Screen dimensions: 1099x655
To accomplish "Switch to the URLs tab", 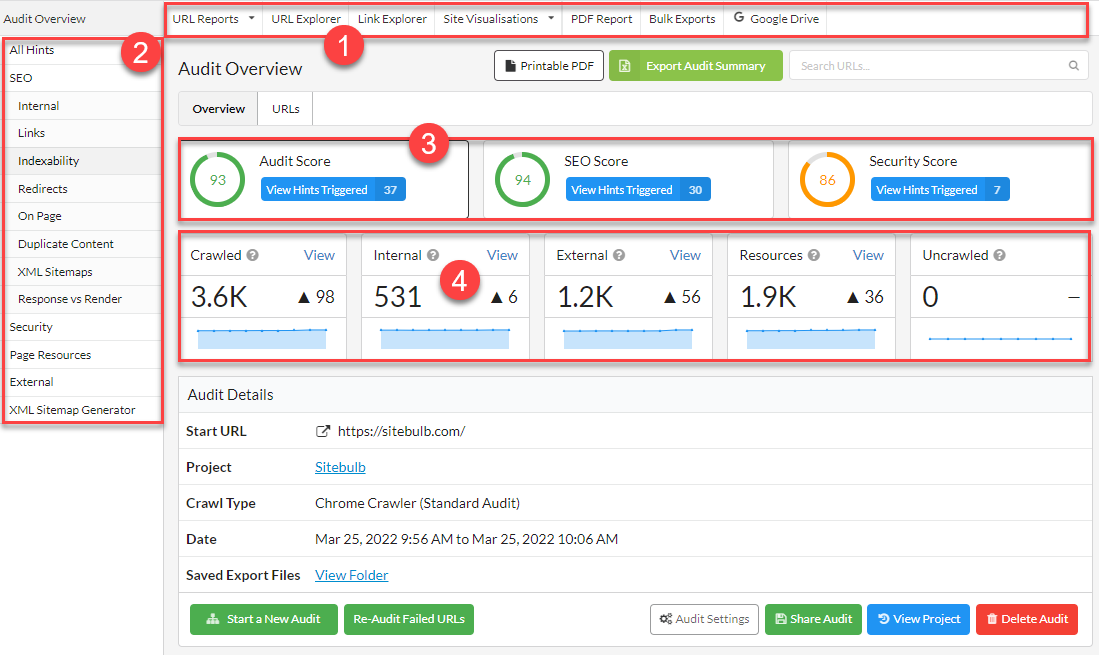I will coord(286,109).
